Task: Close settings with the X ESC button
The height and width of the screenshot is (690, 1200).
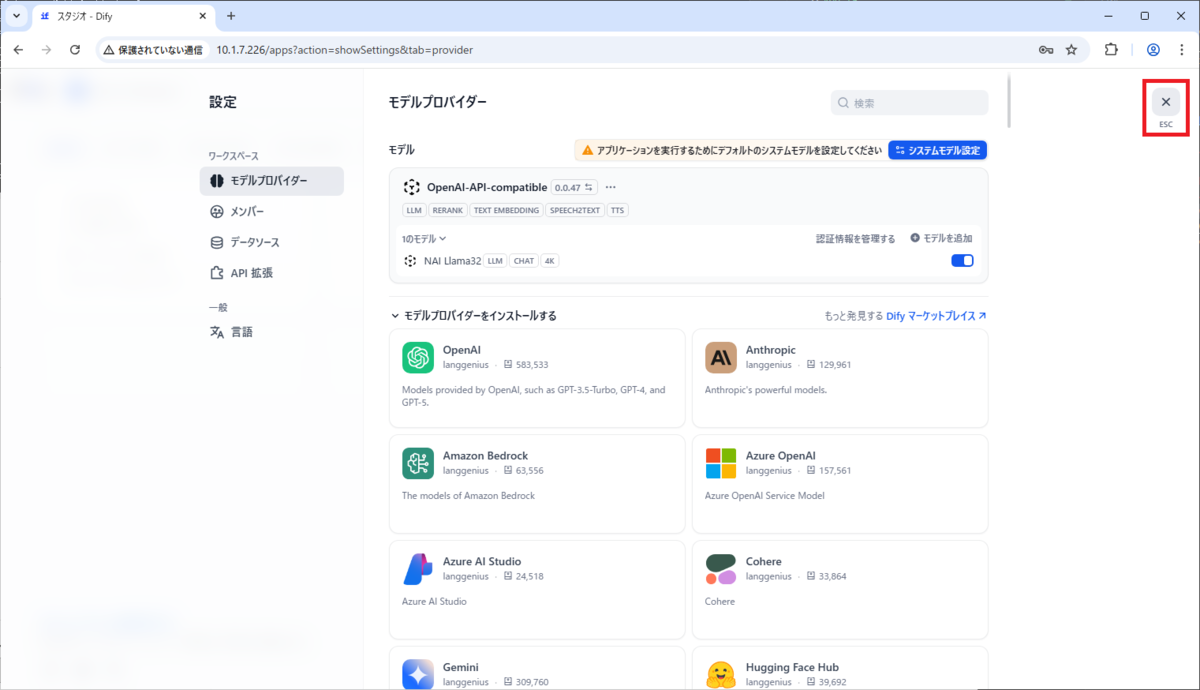Action: [x=1166, y=102]
